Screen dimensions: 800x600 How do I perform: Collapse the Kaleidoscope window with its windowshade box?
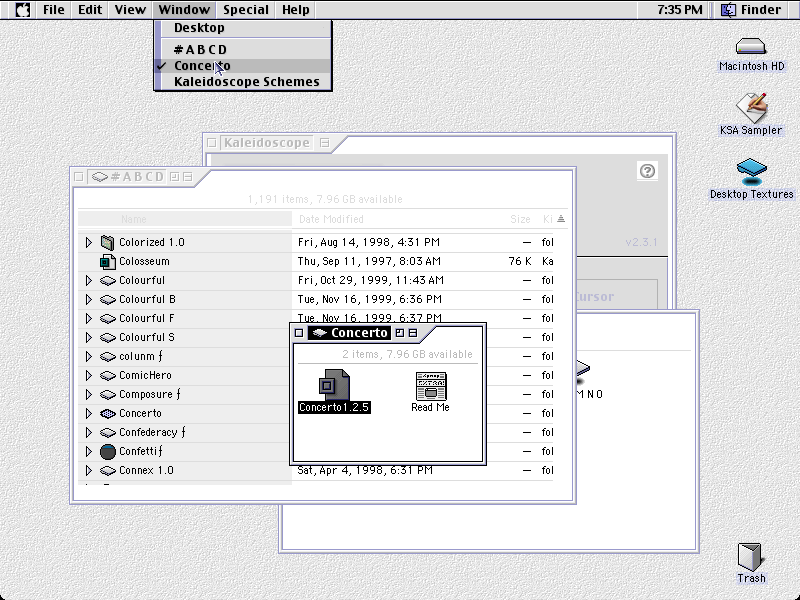pos(324,143)
